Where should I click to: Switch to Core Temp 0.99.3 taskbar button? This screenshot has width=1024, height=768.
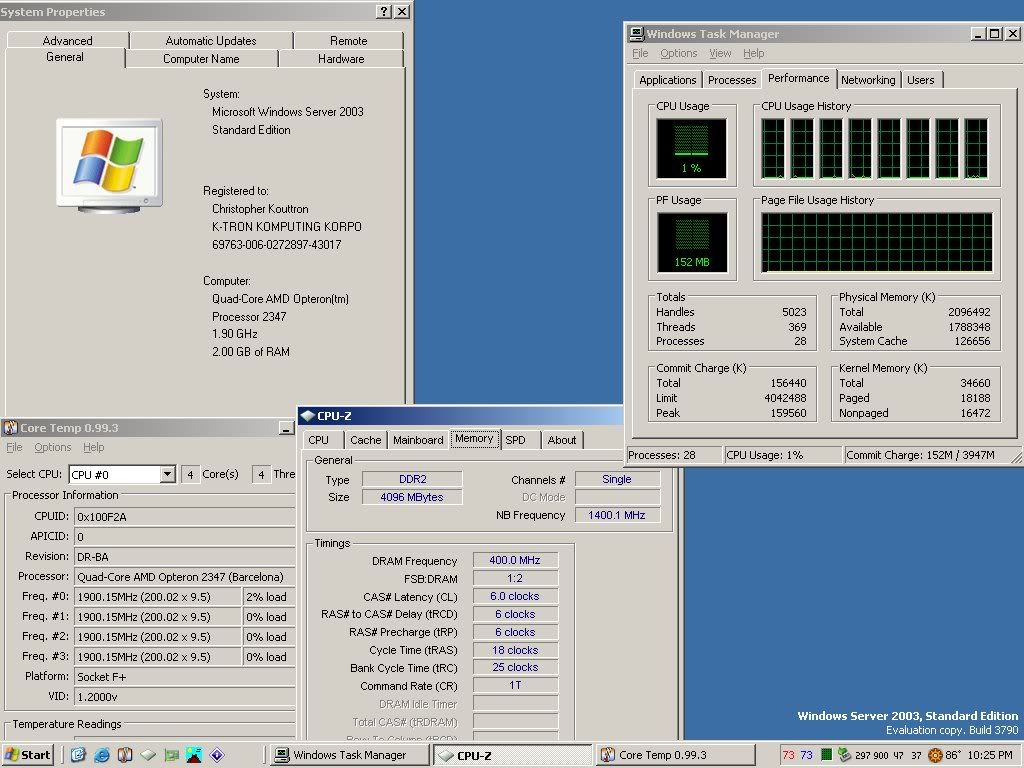pyautogui.click(x=675, y=755)
